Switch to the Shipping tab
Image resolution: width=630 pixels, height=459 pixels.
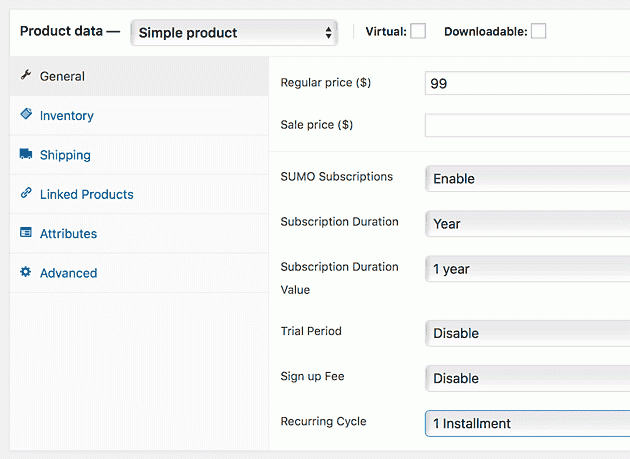[x=139, y=155]
